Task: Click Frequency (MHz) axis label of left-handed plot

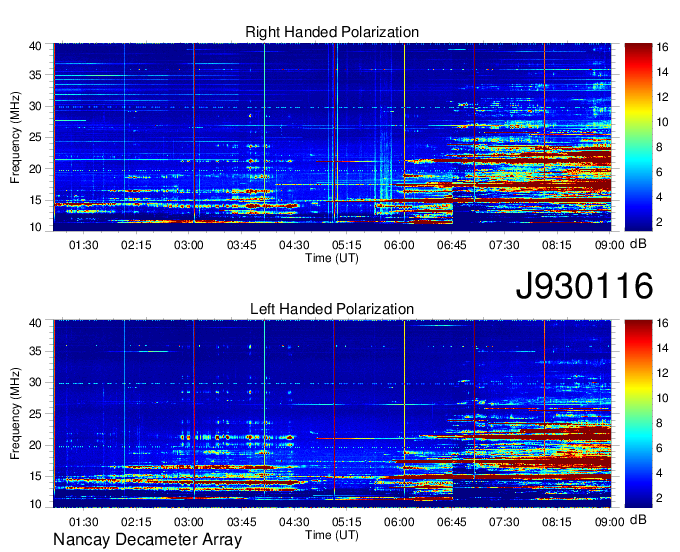Action: click(15, 414)
